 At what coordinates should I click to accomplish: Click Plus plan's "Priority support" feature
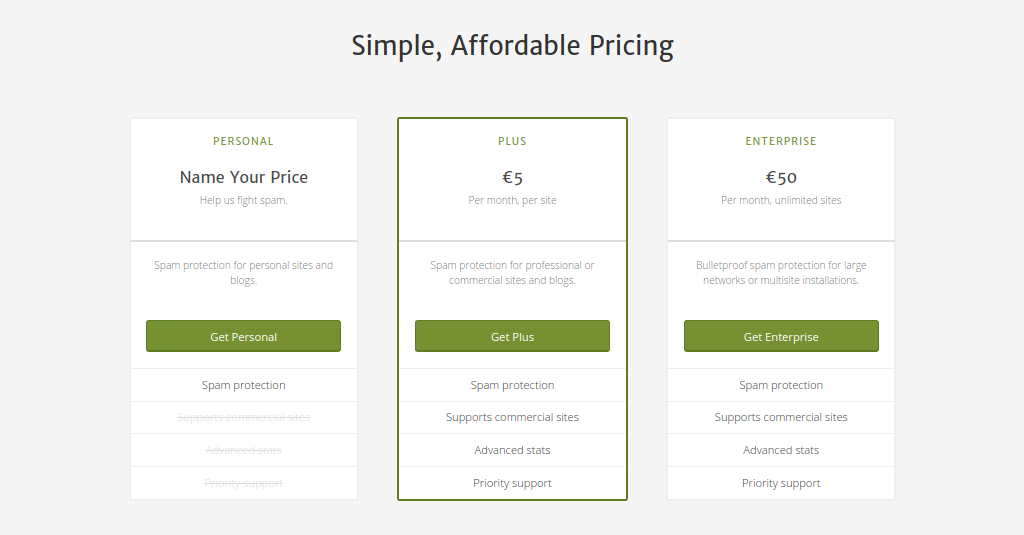pos(512,483)
